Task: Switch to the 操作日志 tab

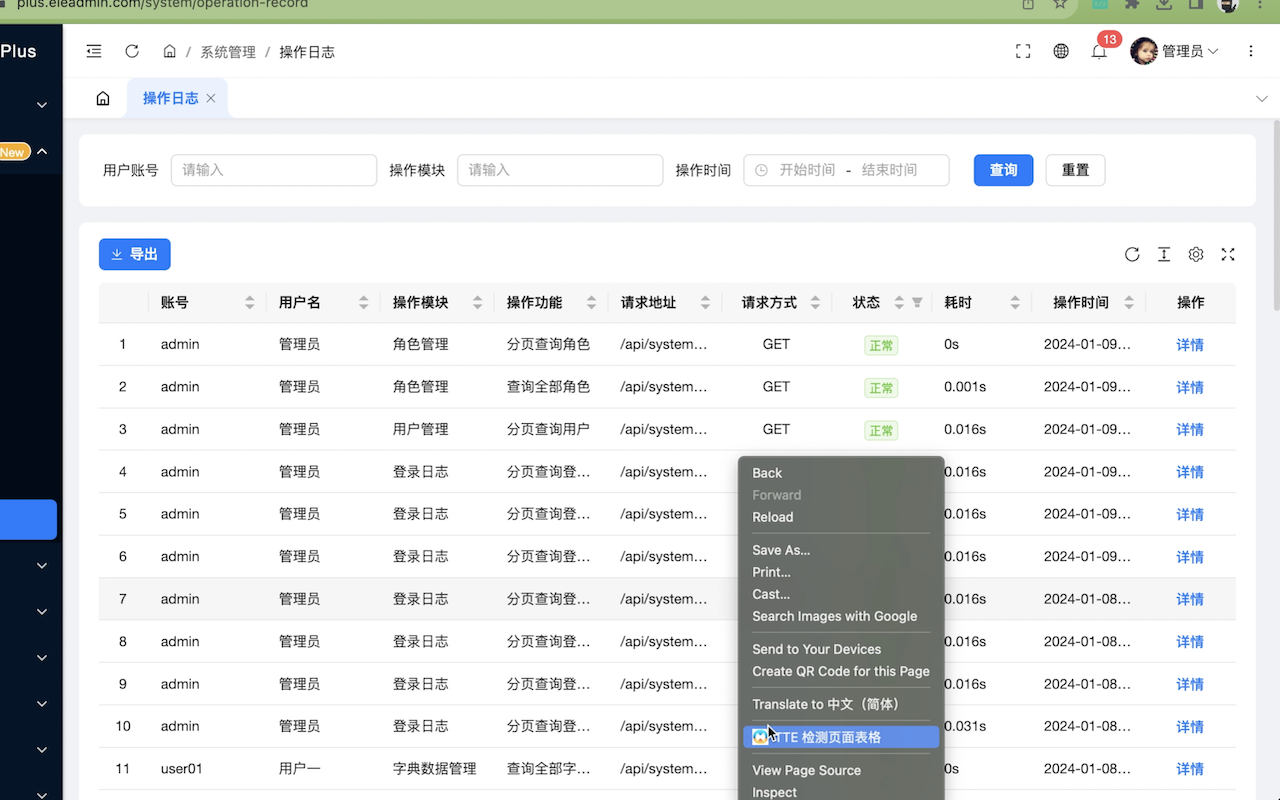Action: tap(170, 98)
